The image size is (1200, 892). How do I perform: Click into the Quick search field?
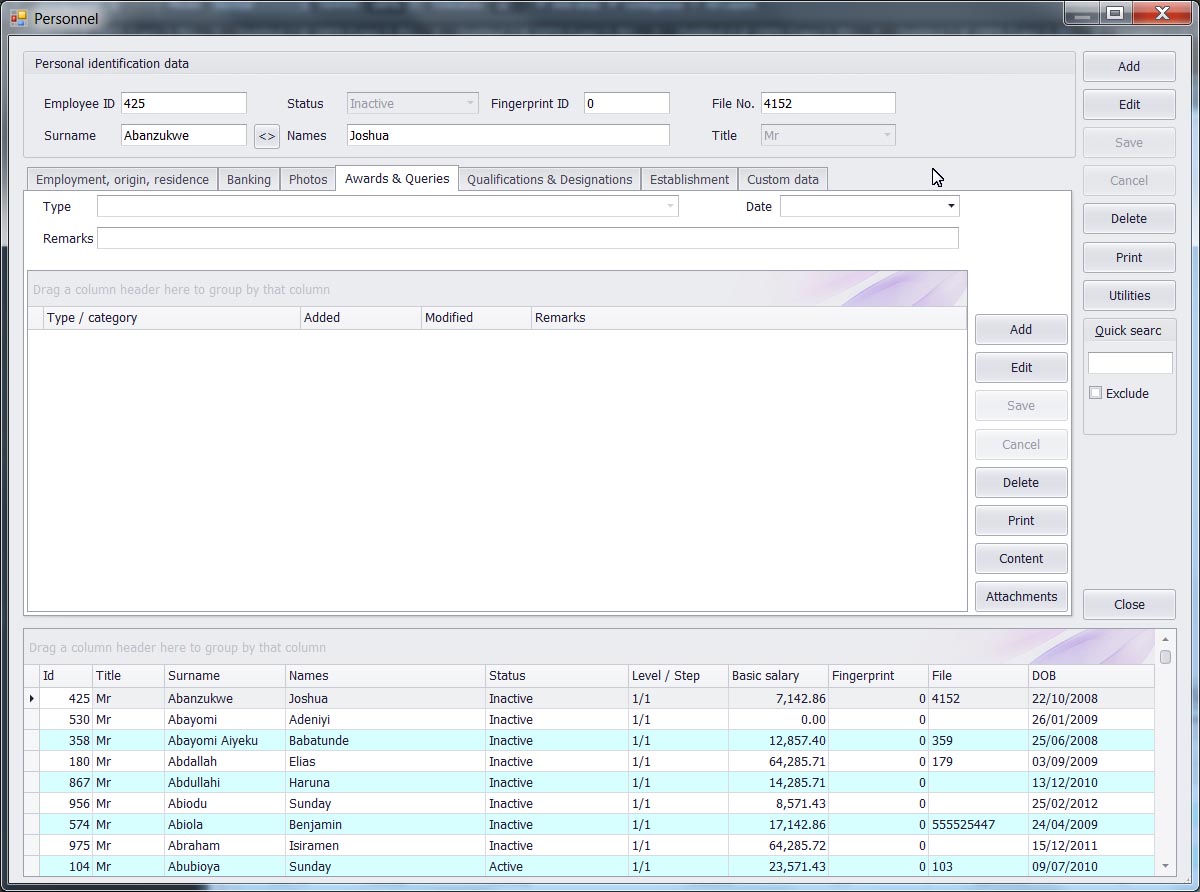point(1129,363)
